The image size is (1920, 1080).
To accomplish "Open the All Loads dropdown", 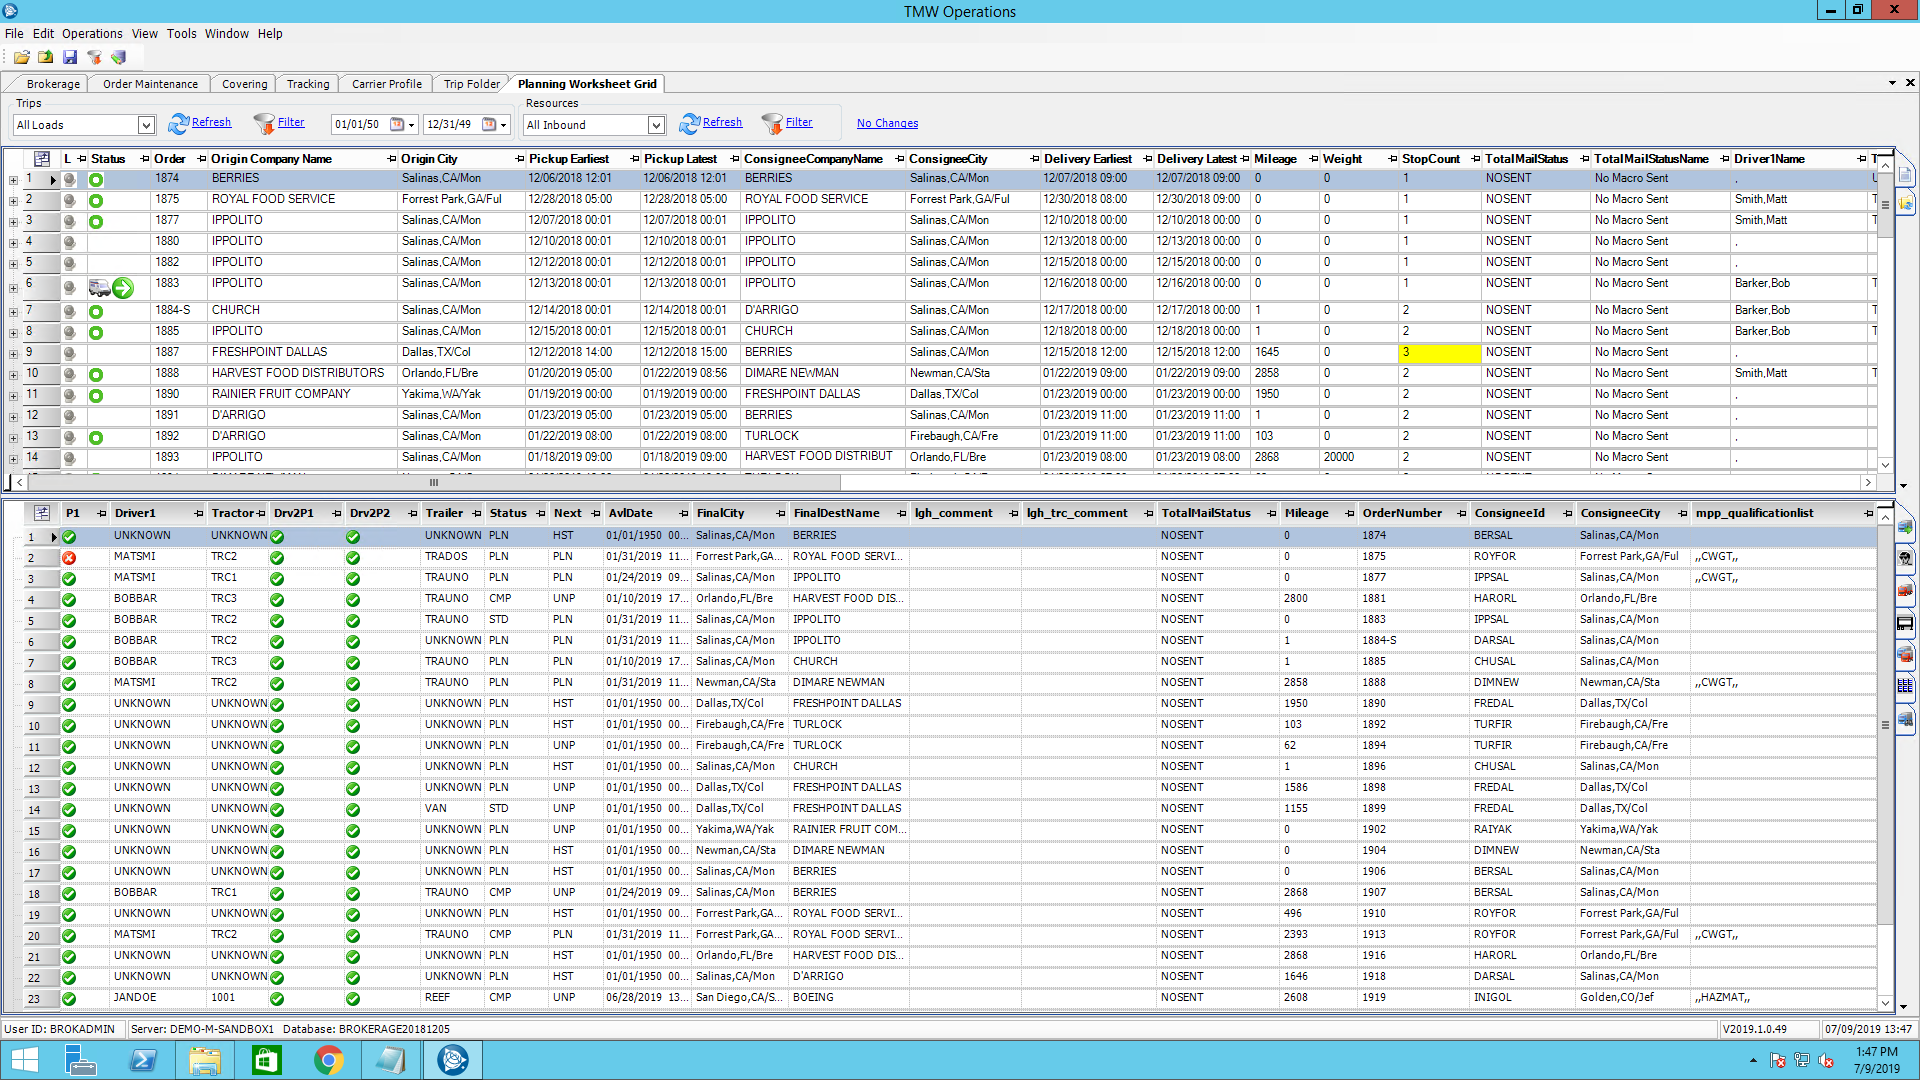I will tap(146, 125).
